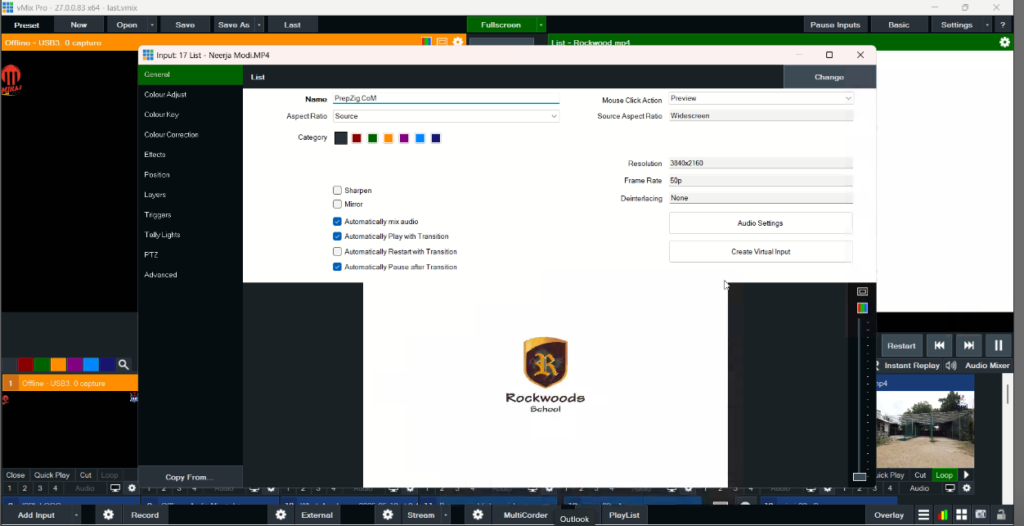The height and width of the screenshot is (526, 1024).
Task: Open the gear settings next to Record
Action: (108, 515)
